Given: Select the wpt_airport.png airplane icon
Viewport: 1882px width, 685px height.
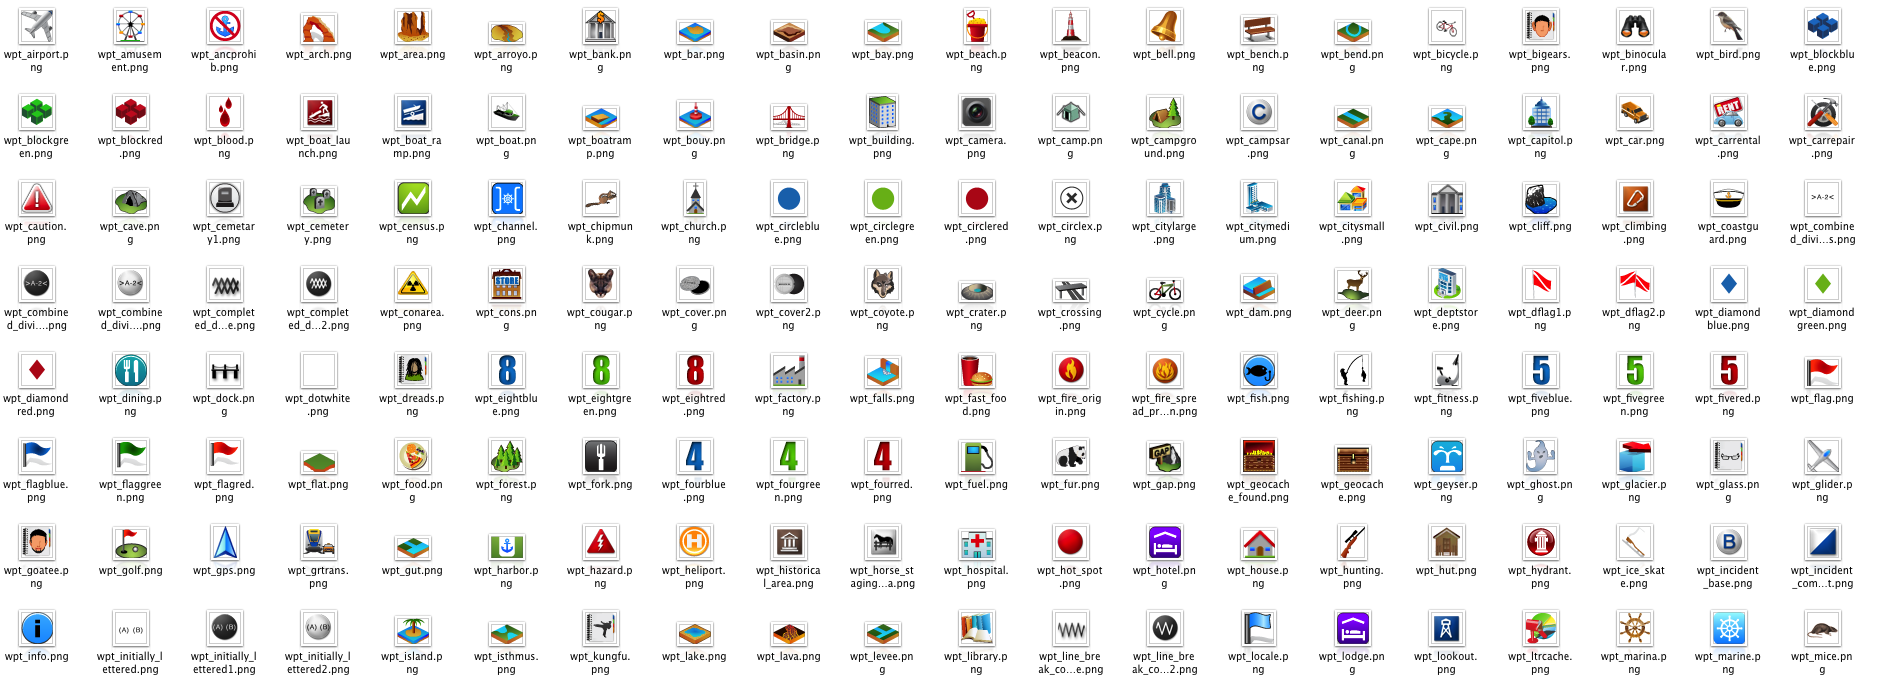Looking at the screenshot, I should [x=37, y=26].
